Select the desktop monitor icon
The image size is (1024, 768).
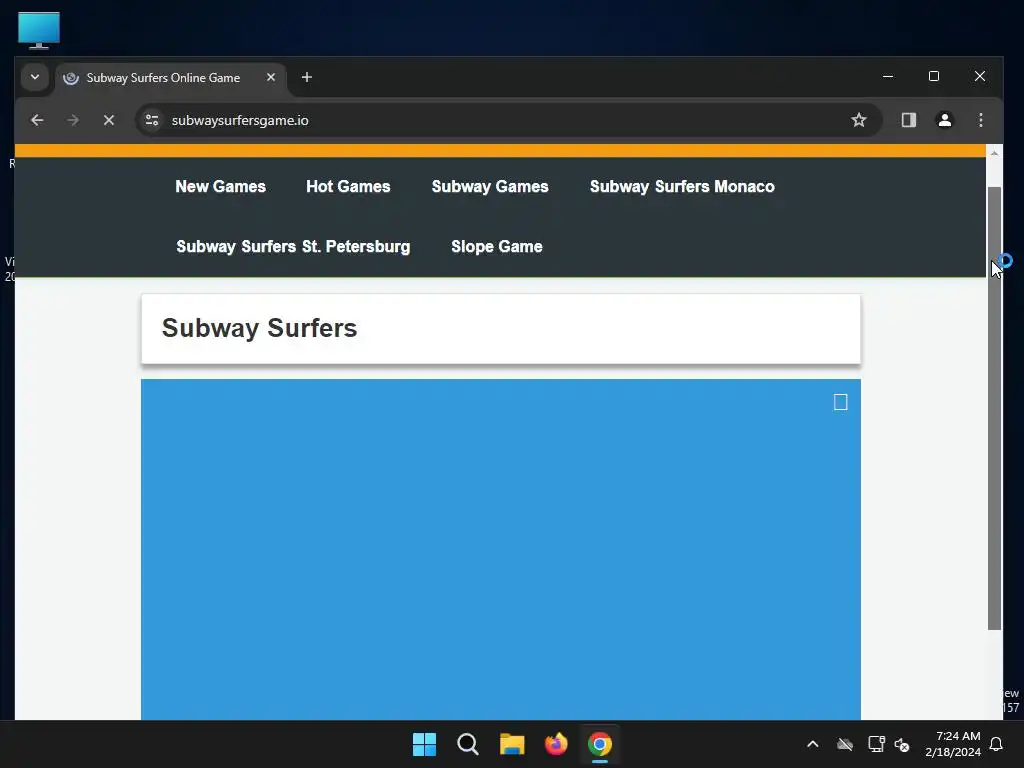pos(39,30)
